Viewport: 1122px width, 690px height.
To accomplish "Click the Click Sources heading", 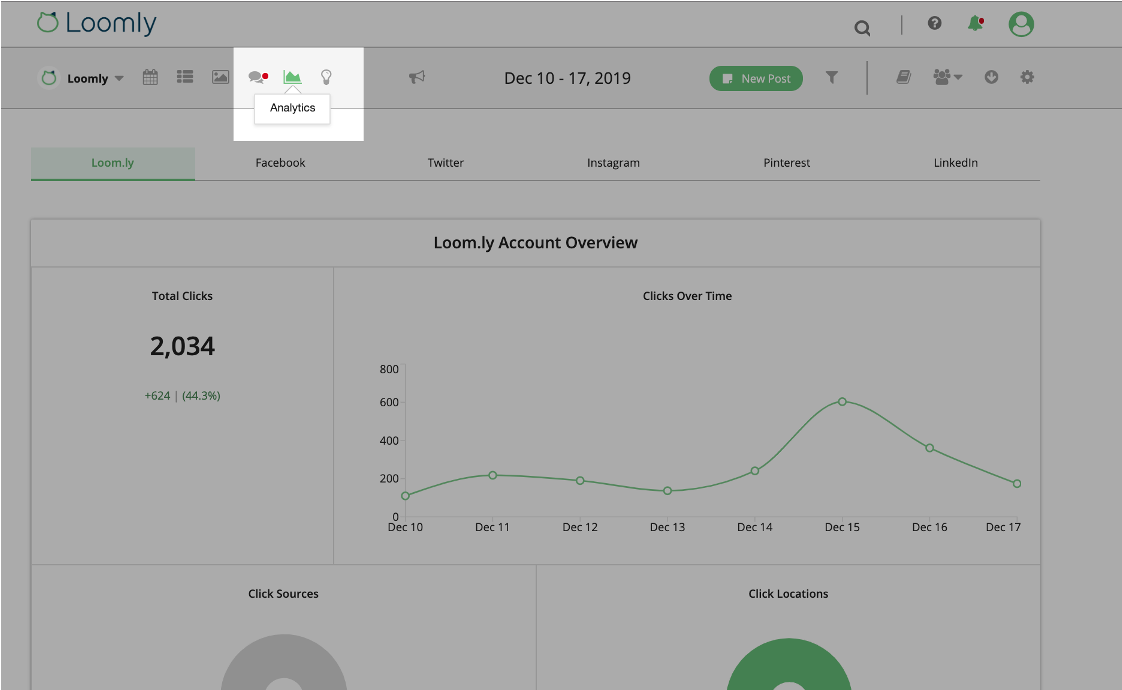I will (283, 594).
